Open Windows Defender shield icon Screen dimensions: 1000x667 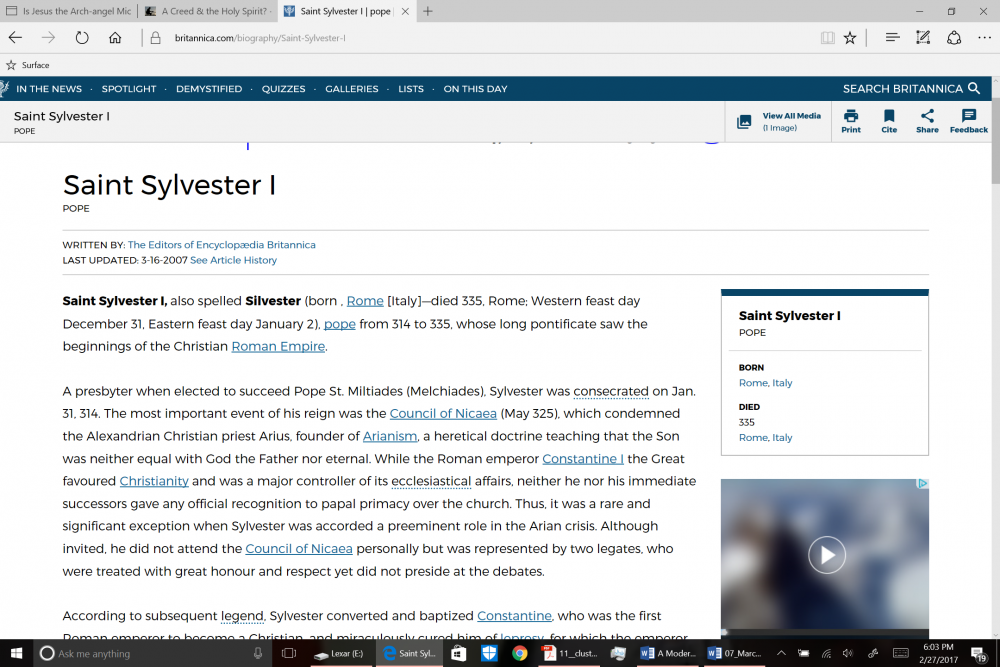[489, 653]
